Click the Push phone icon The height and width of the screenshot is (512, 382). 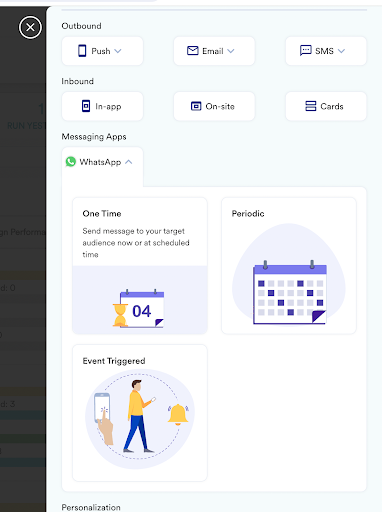pos(82,51)
